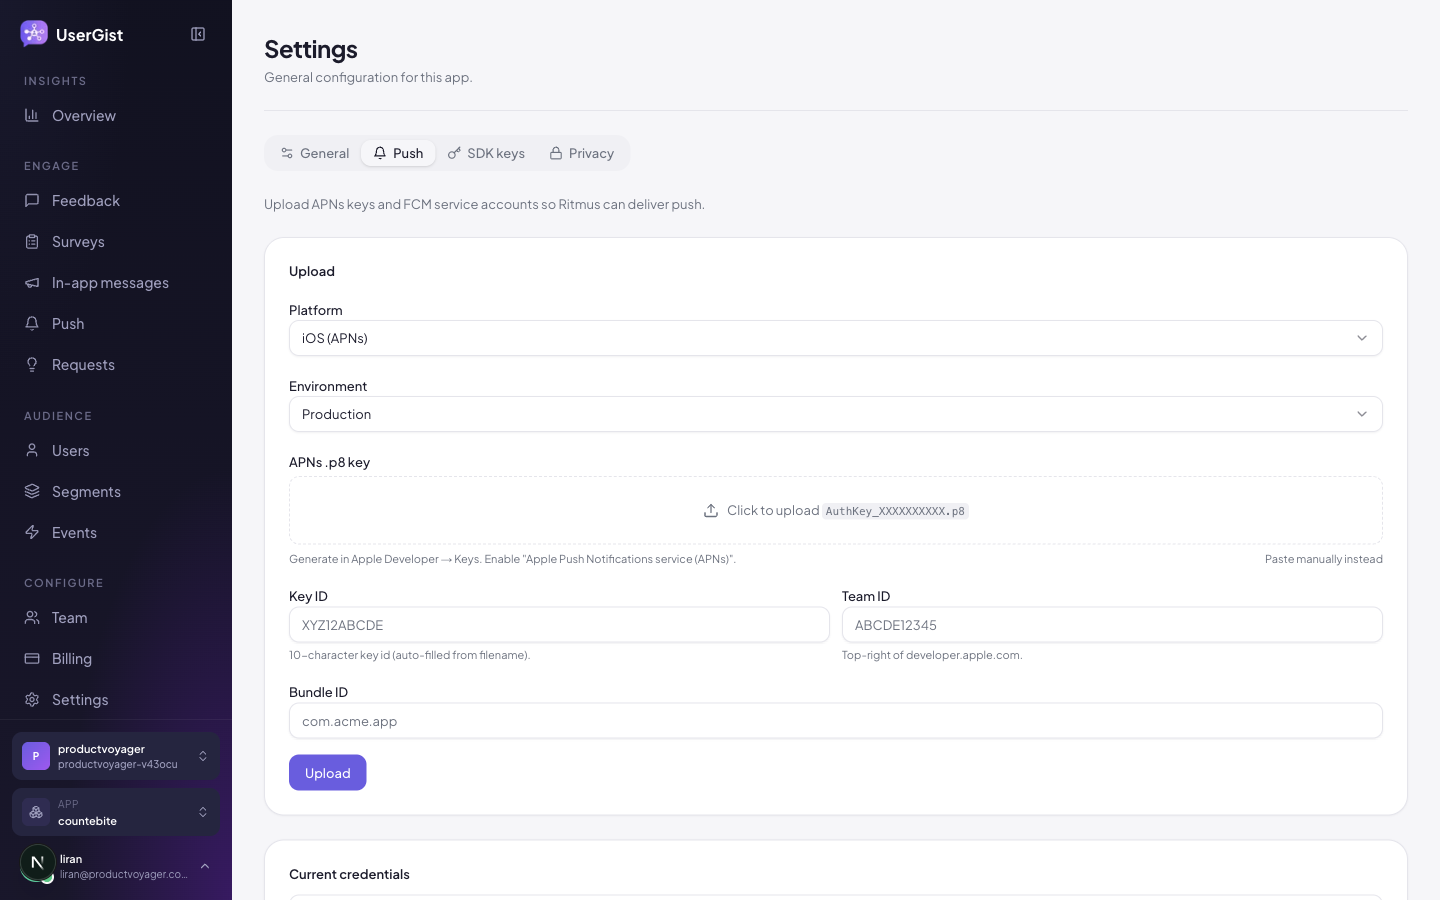Focus the Bundle ID input field
Image resolution: width=1440 pixels, height=900 pixels.
click(x=836, y=721)
